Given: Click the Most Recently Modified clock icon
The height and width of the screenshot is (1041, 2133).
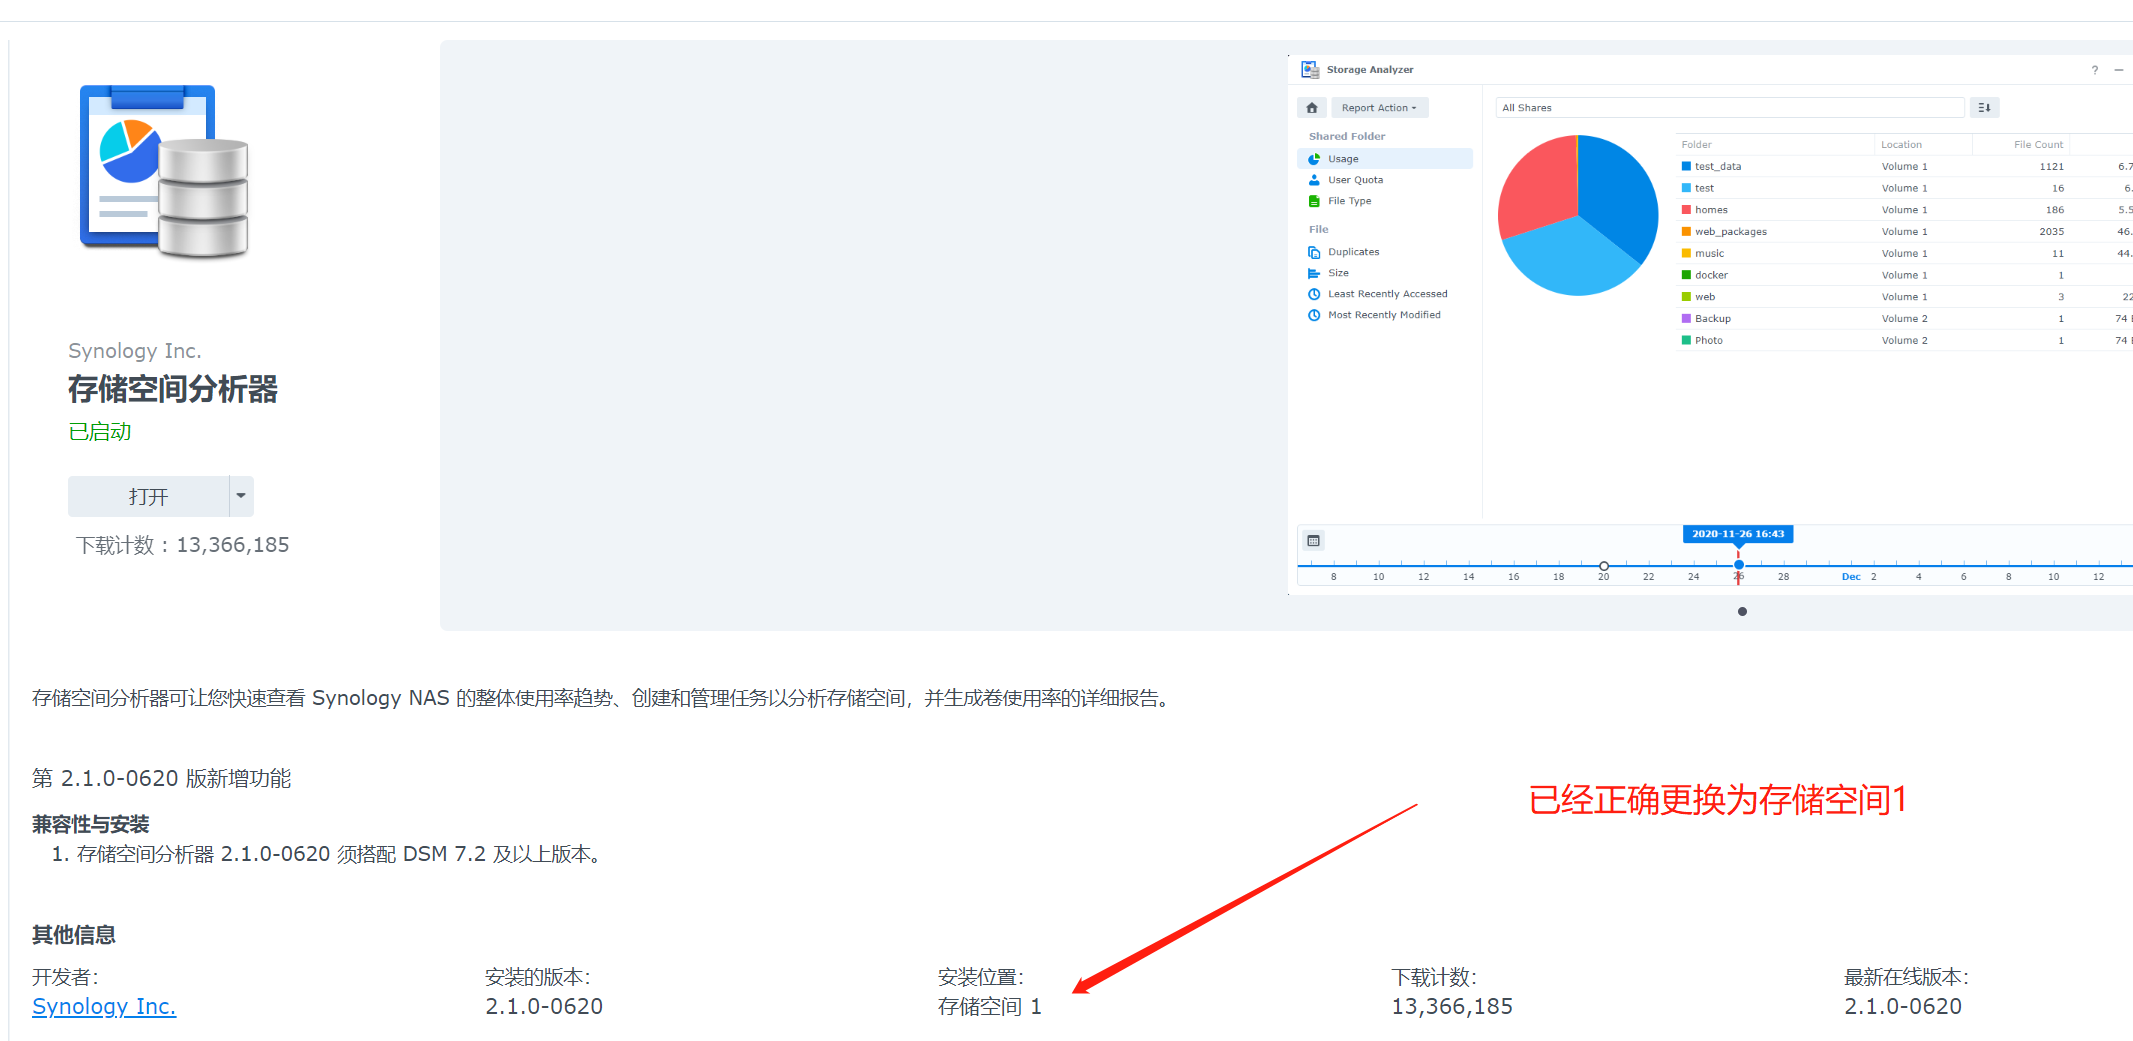Looking at the screenshot, I should (1314, 315).
